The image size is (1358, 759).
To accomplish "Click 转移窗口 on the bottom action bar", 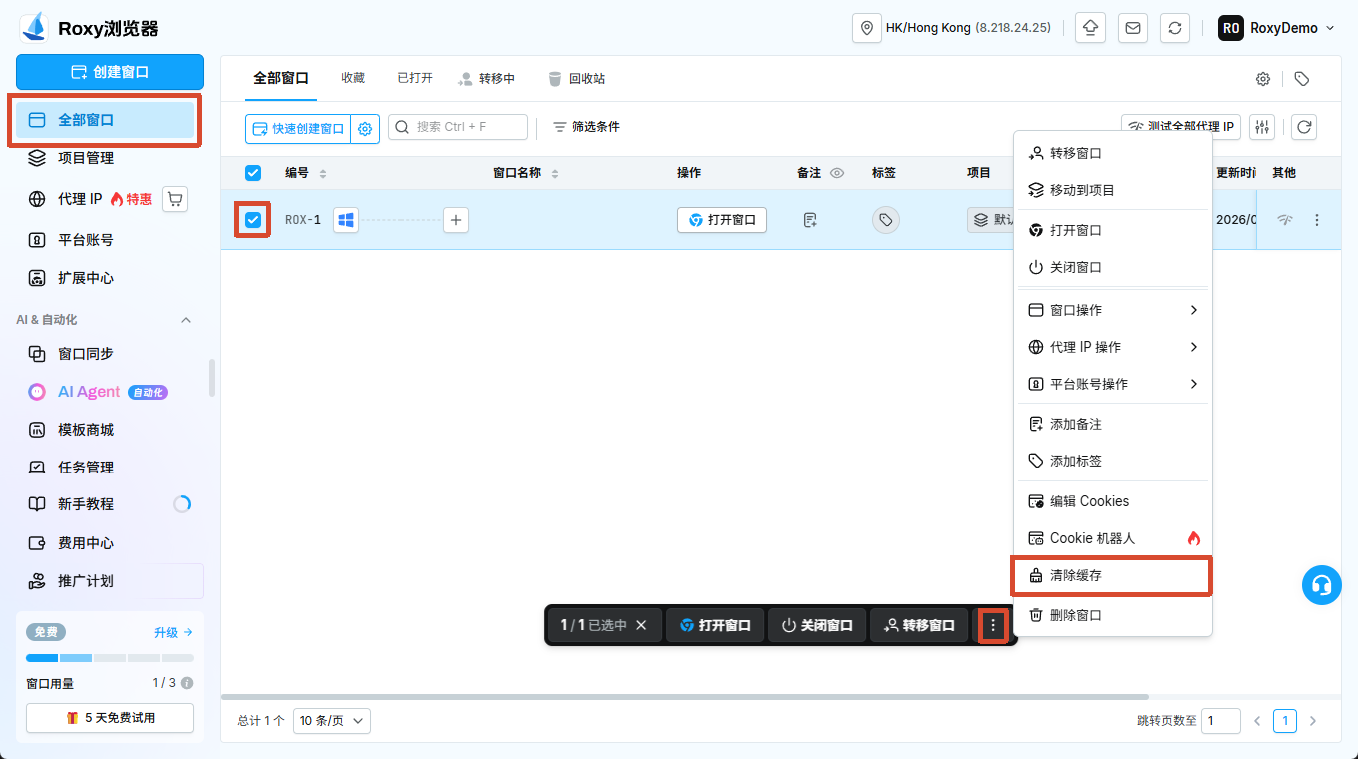I will point(919,625).
